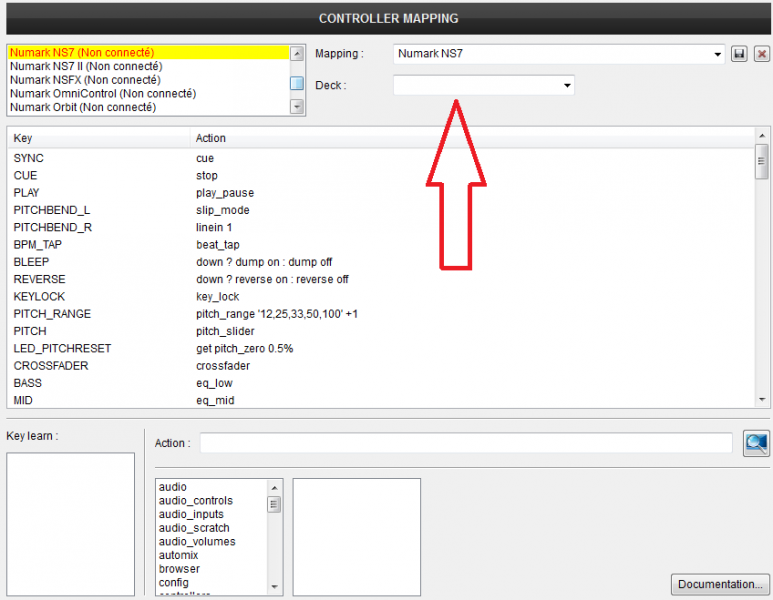Click the linein 1 action cell
The width and height of the screenshot is (773, 600).
pos(214,227)
